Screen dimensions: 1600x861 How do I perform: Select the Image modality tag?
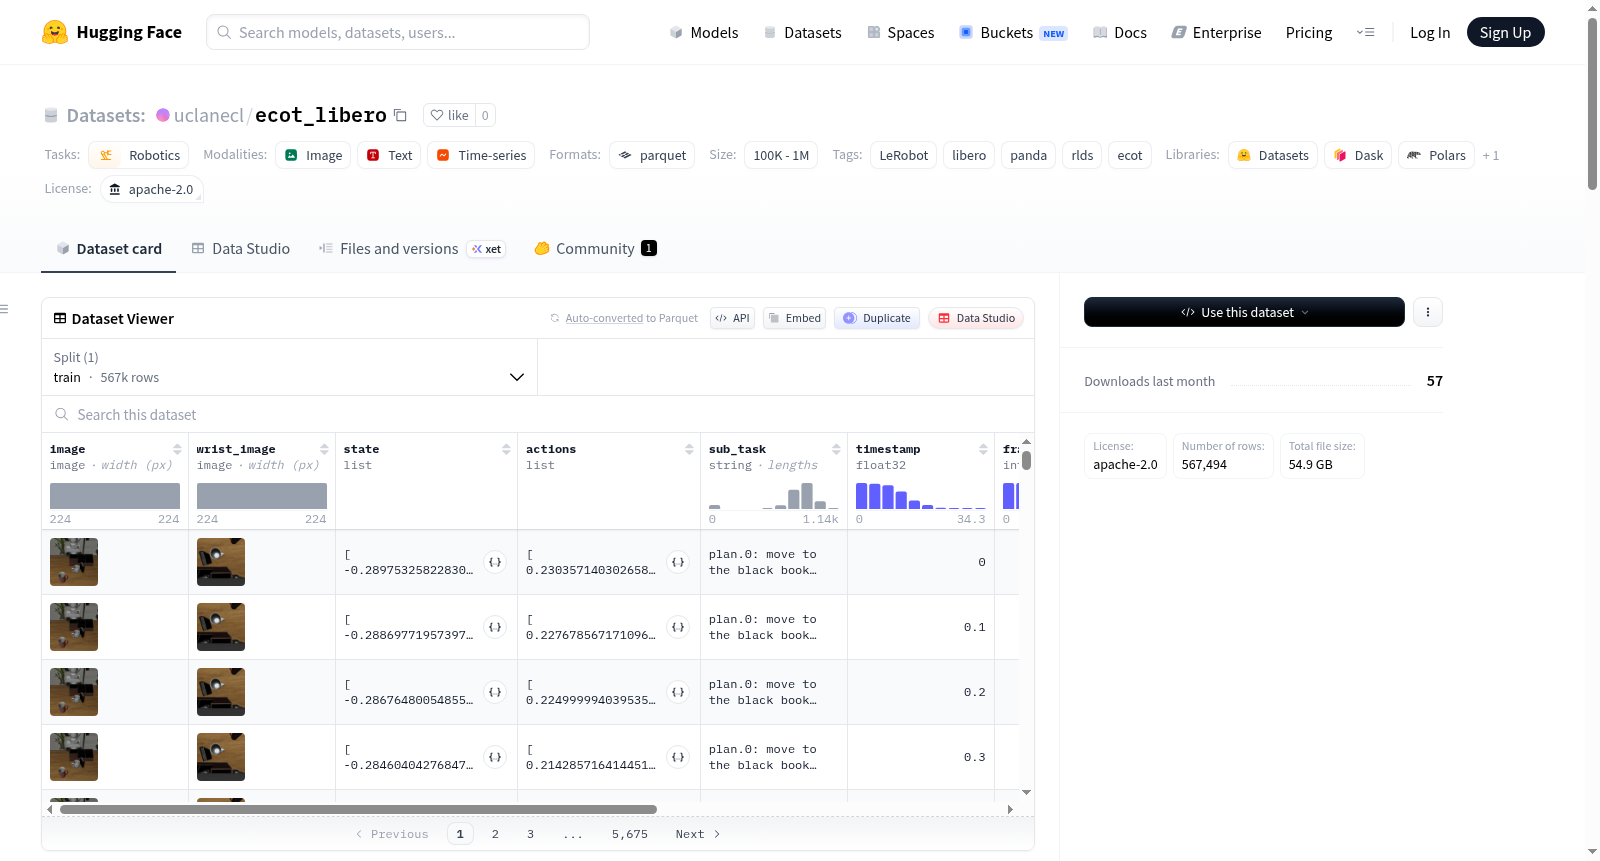[313, 155]
